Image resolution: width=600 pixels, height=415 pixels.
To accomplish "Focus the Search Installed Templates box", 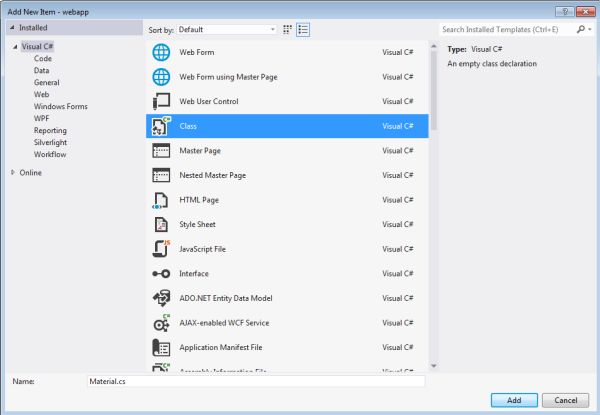I will (507, 29).
